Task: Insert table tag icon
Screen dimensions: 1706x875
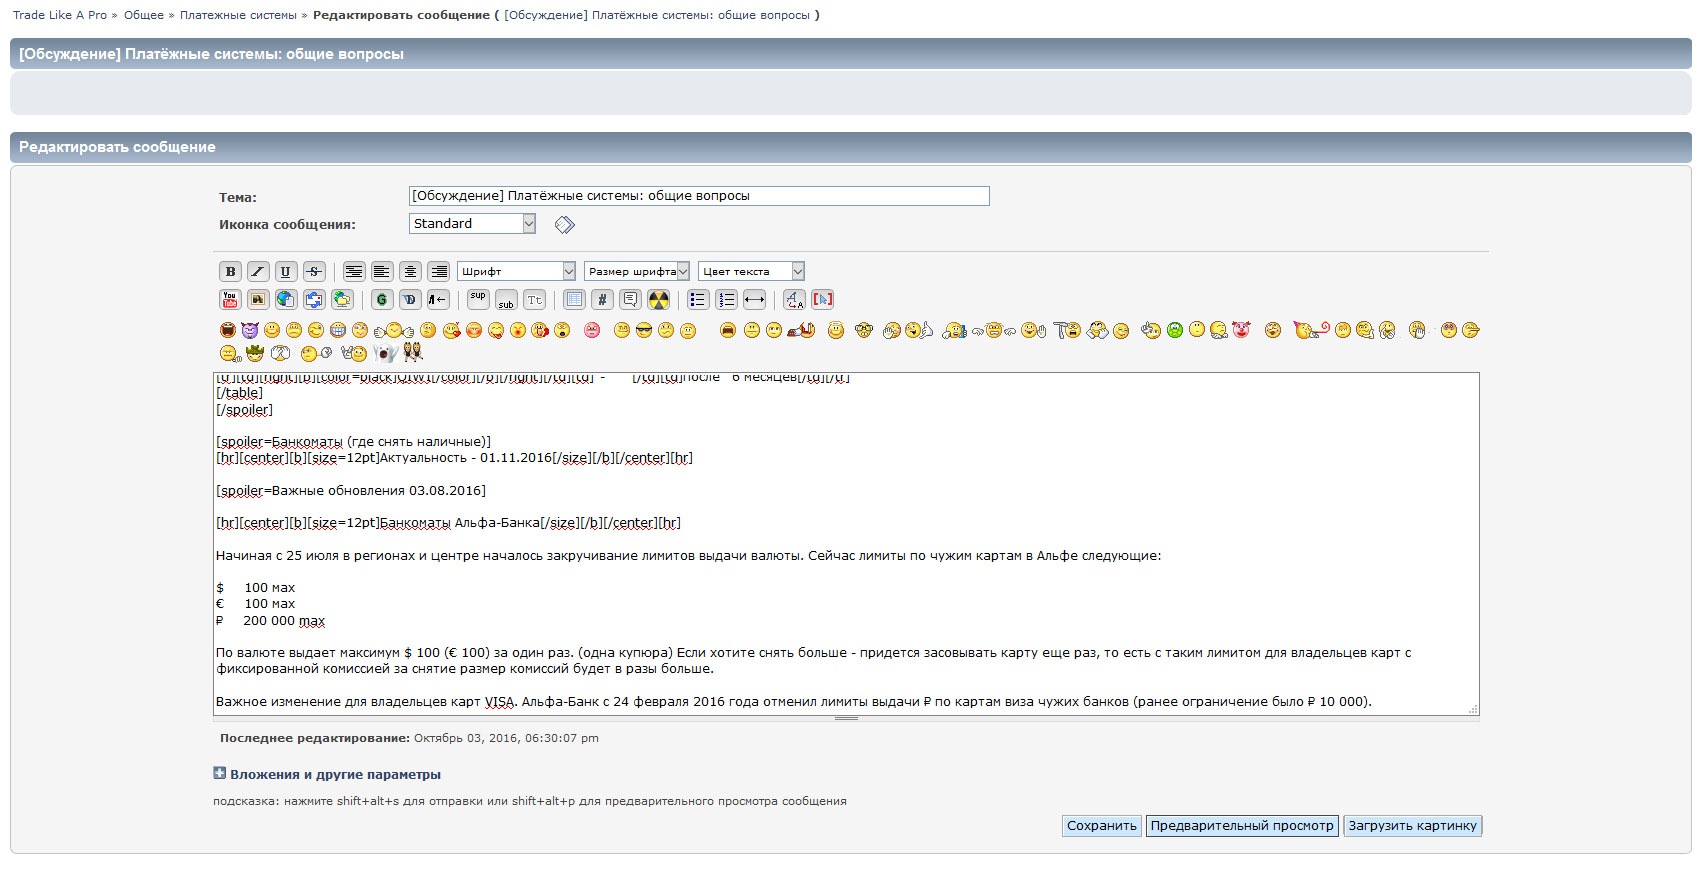Action: [x=574, y=299]
